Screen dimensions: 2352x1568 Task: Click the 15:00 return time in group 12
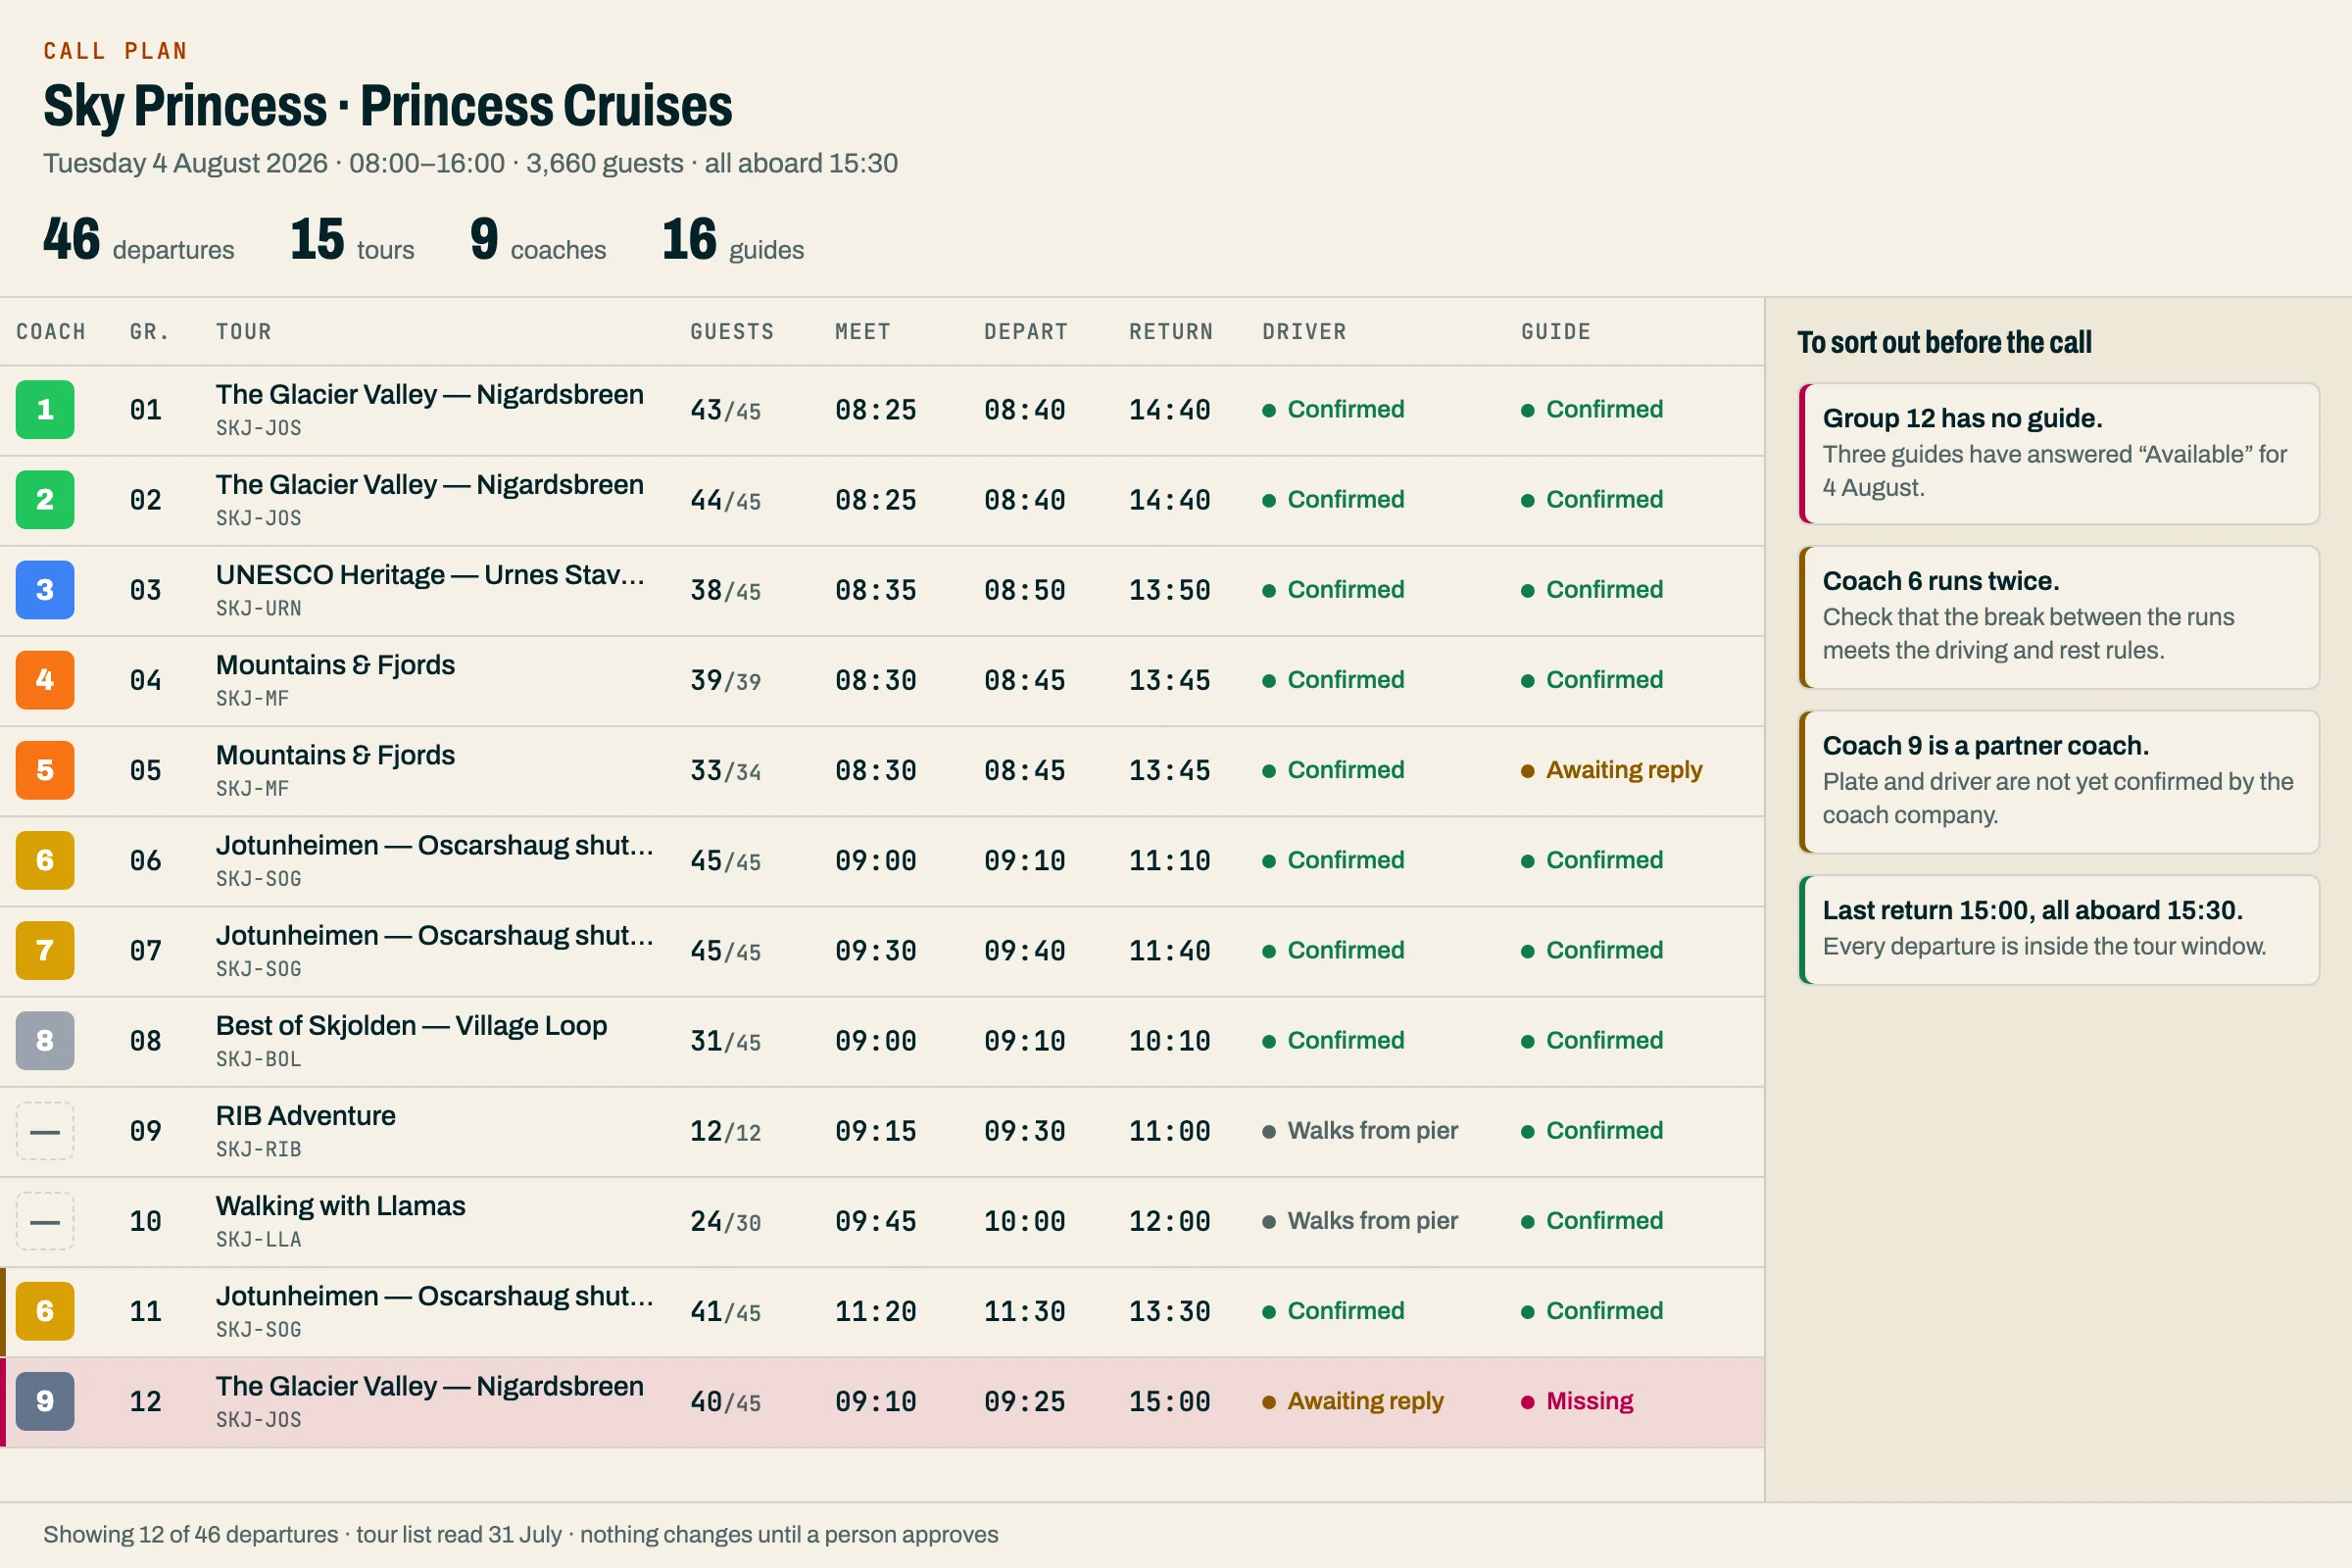point(1169,1402)
